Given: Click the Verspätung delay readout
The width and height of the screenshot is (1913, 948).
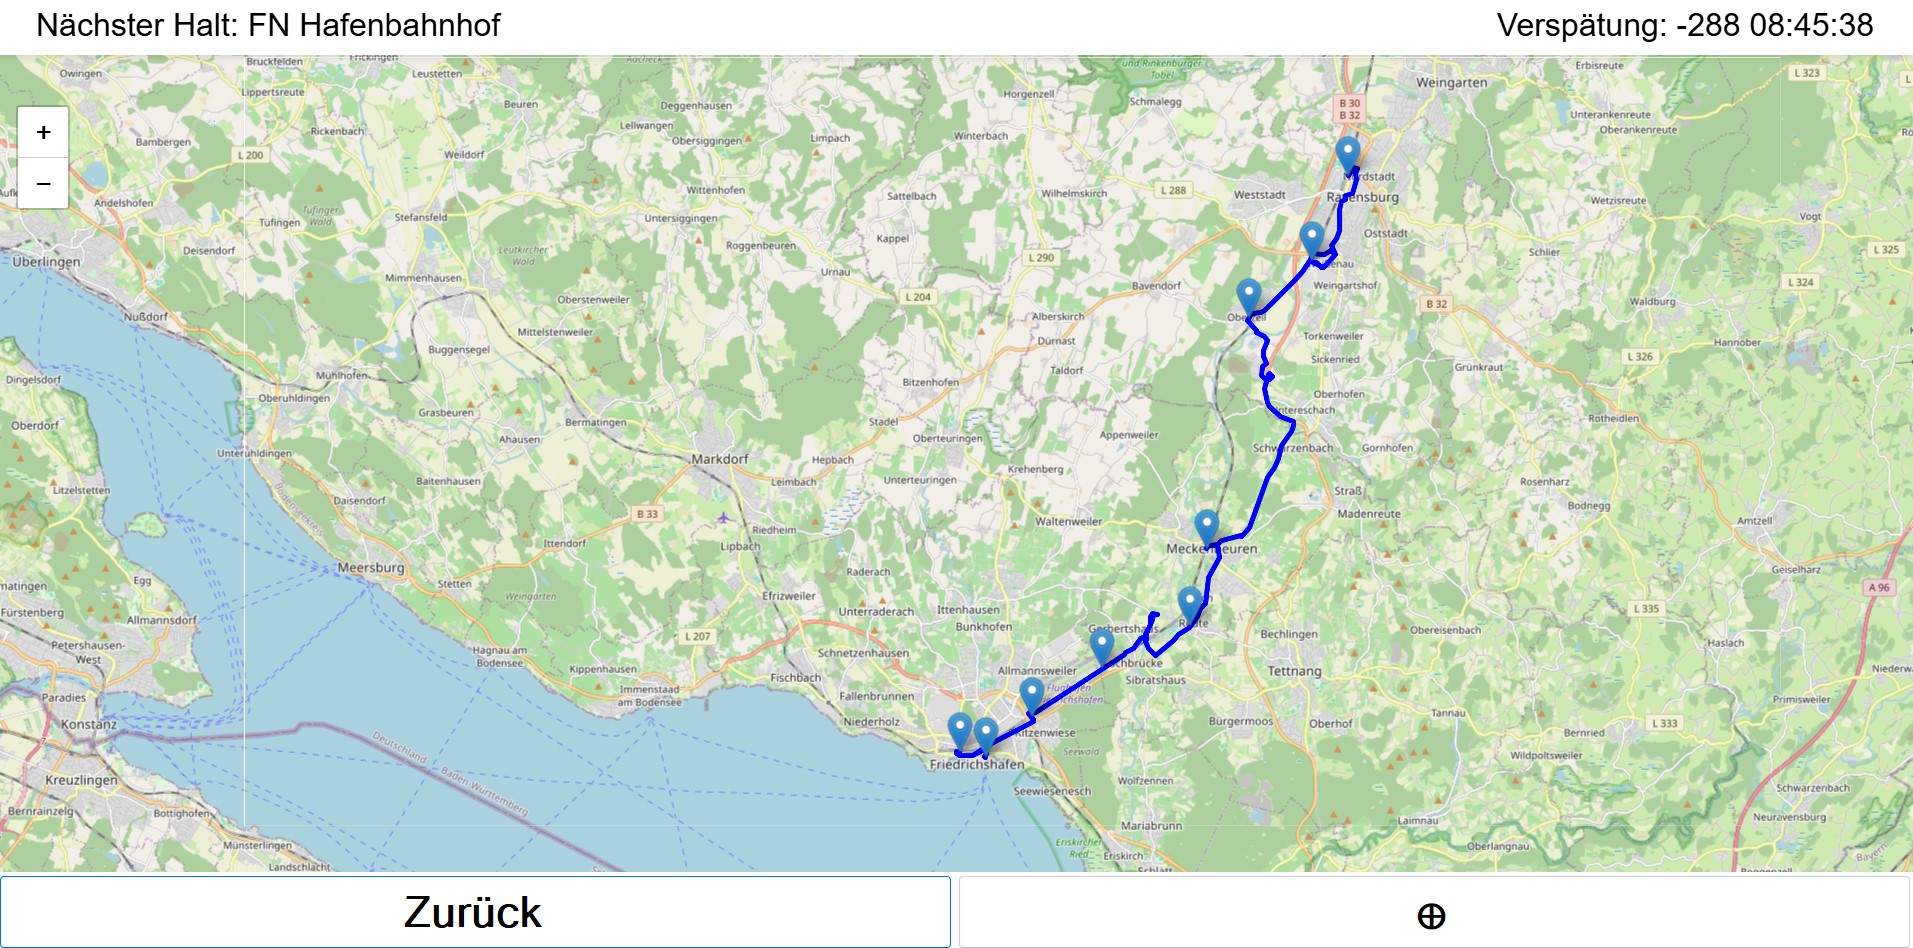Looking at the screenshot, I should (1684, 25).
